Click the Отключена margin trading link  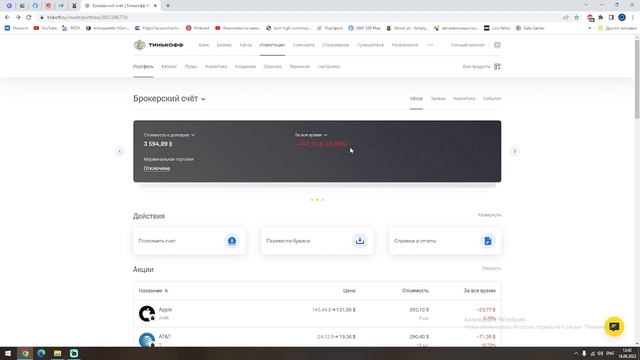click(157, 168)
